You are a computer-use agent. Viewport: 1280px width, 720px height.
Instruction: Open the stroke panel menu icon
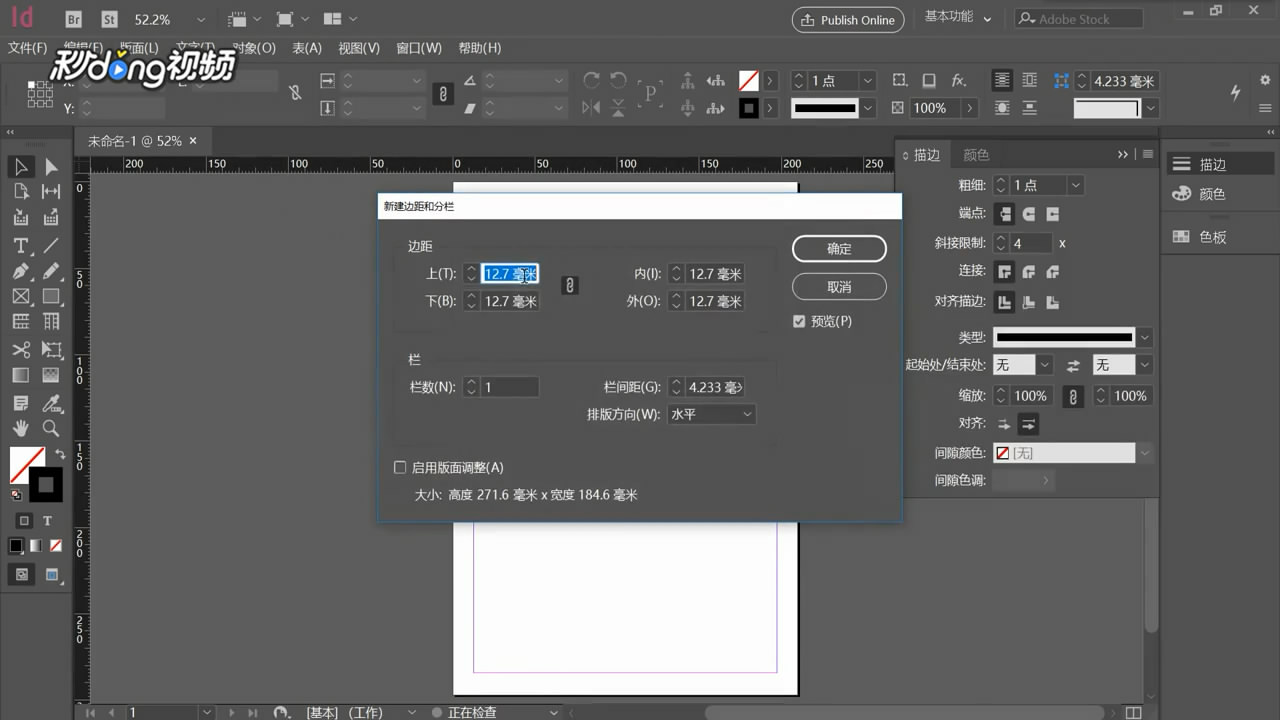[1148, 154]
